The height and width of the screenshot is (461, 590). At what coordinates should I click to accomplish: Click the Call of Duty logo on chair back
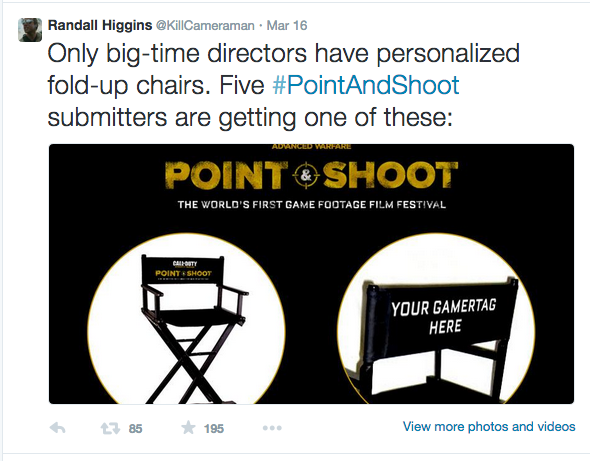(x=185, y=263)
